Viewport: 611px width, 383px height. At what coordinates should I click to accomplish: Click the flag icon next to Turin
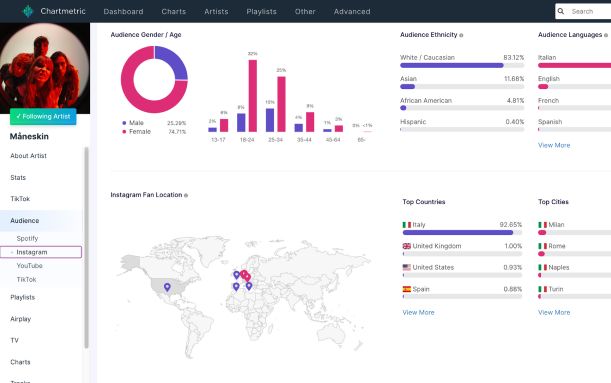point(542,289)
